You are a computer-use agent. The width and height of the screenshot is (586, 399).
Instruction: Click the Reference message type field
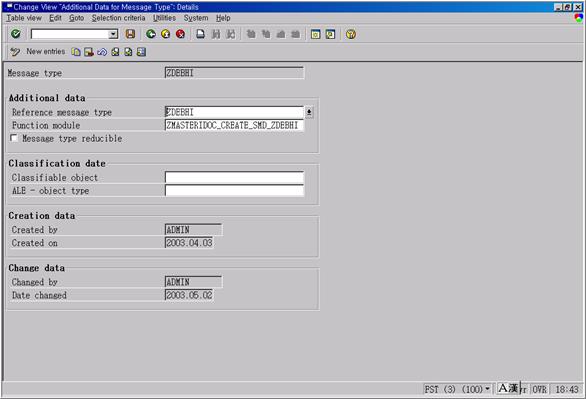click(234, 112)
